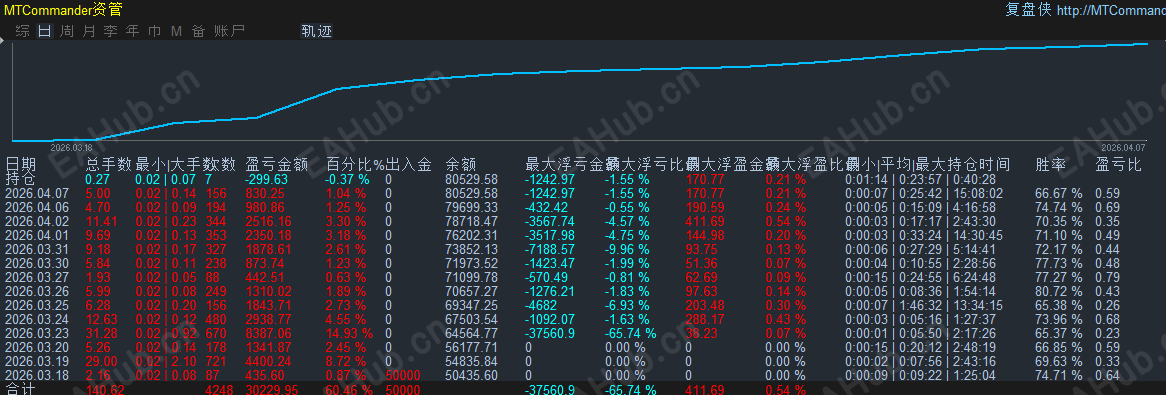The height and width of the screenshot is (395, 1166).
Task: Click the 50000 deposit in 2026.03.18 row
Action: pos(402,375)
